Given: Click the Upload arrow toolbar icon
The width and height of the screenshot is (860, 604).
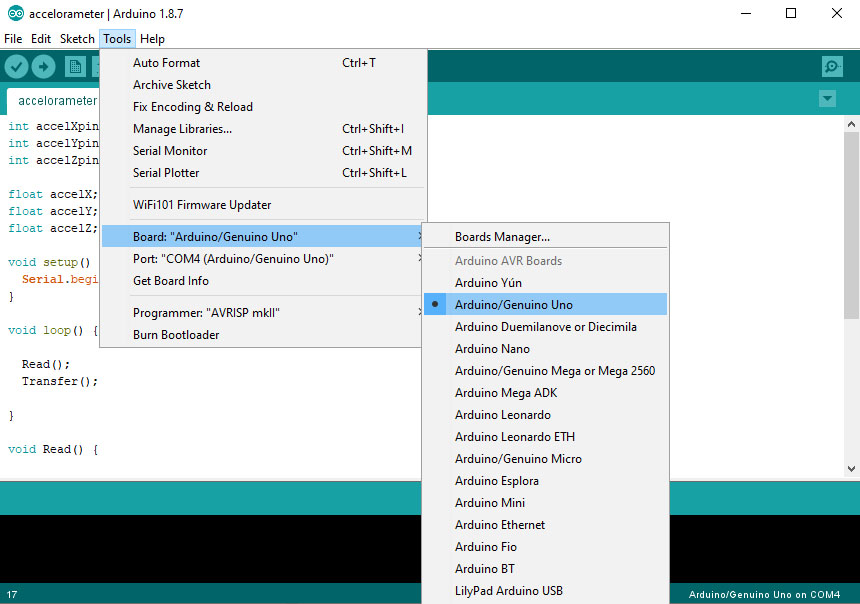Looking at the screenshot, I should pos(43,66).
